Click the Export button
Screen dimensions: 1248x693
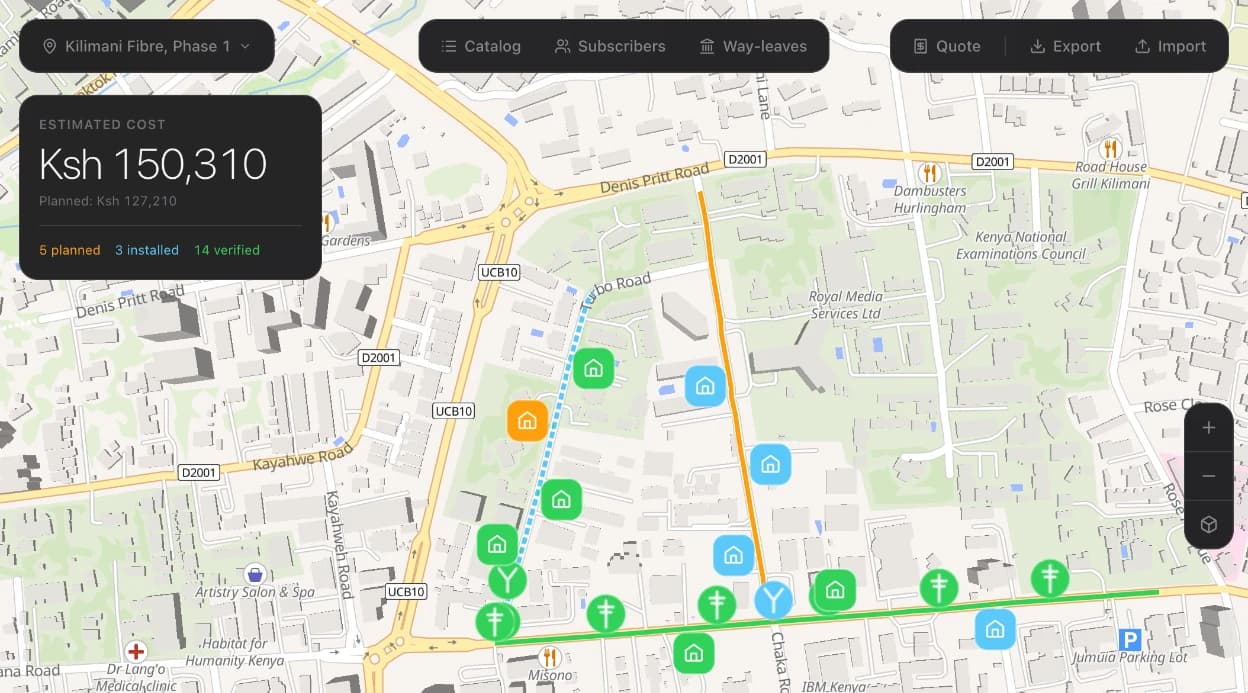(1066, 46)
